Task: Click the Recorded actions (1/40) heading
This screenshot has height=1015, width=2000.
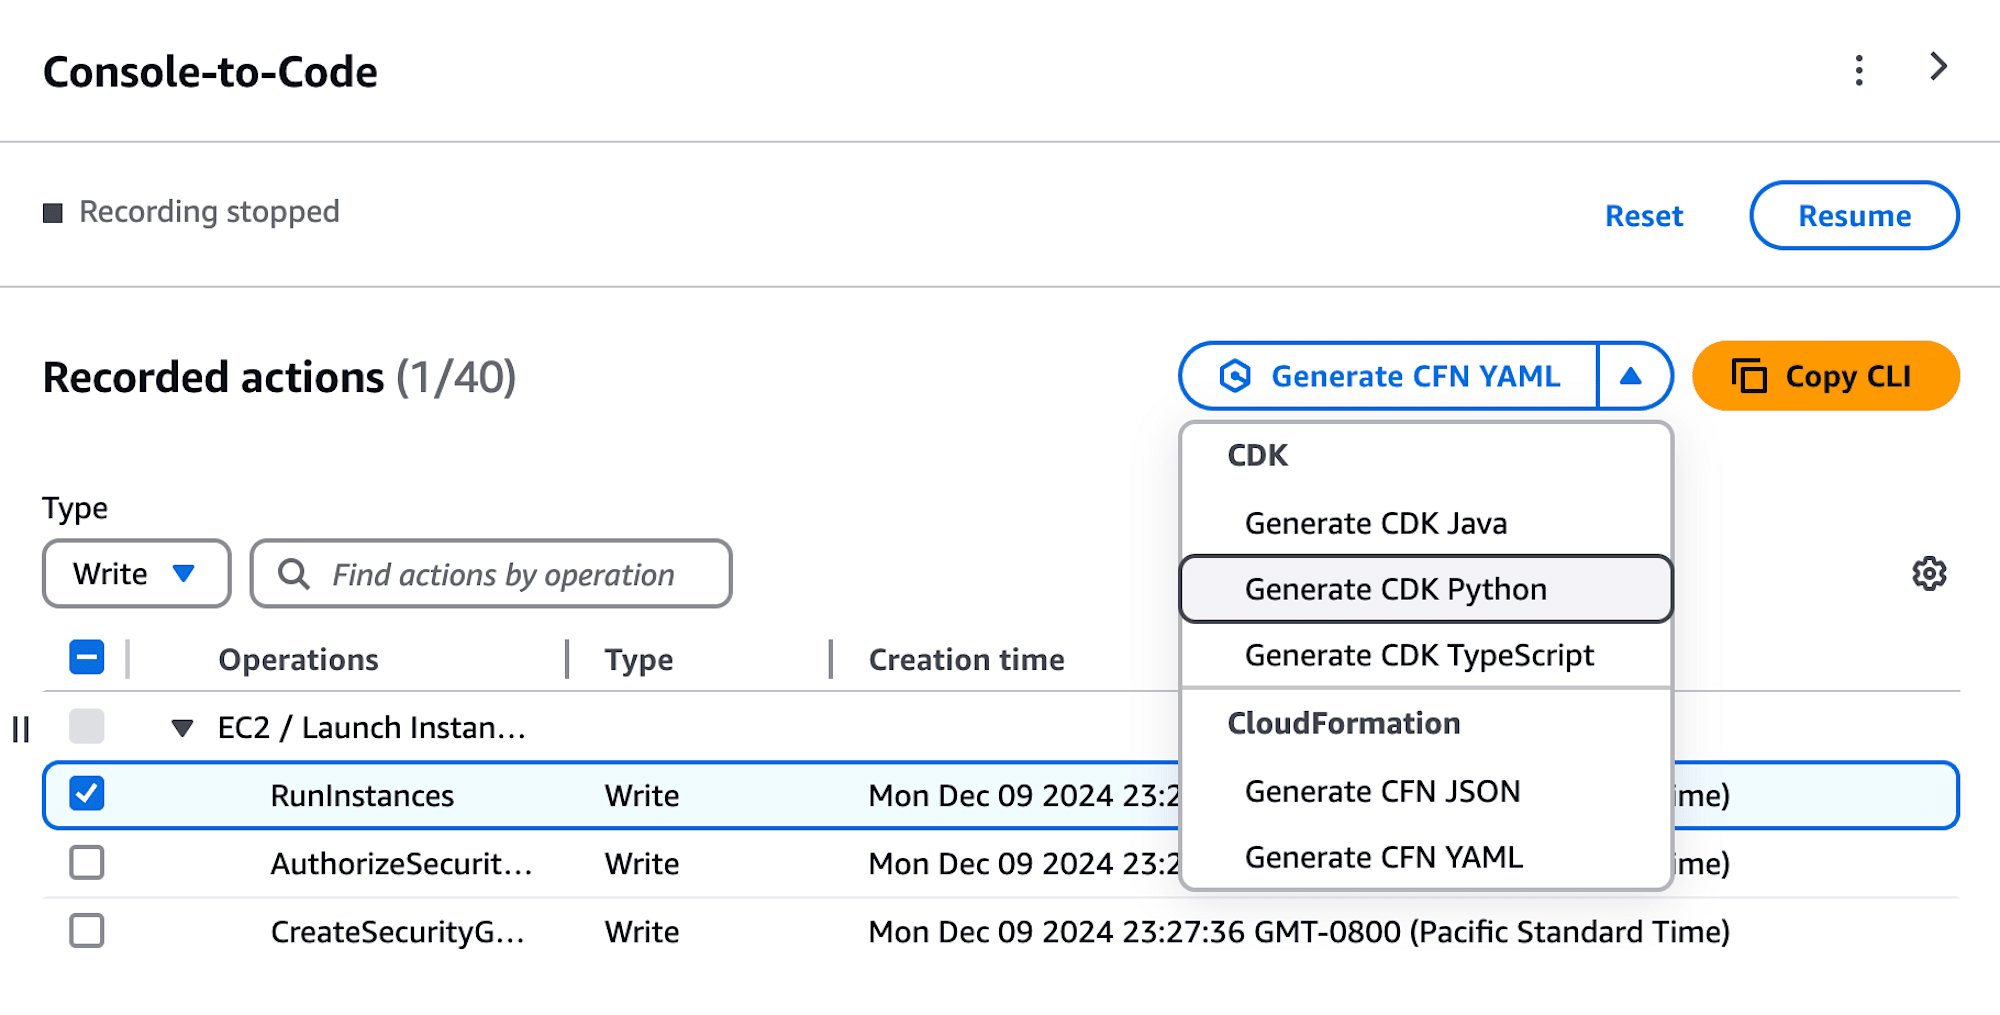Action: coord(279,378)
